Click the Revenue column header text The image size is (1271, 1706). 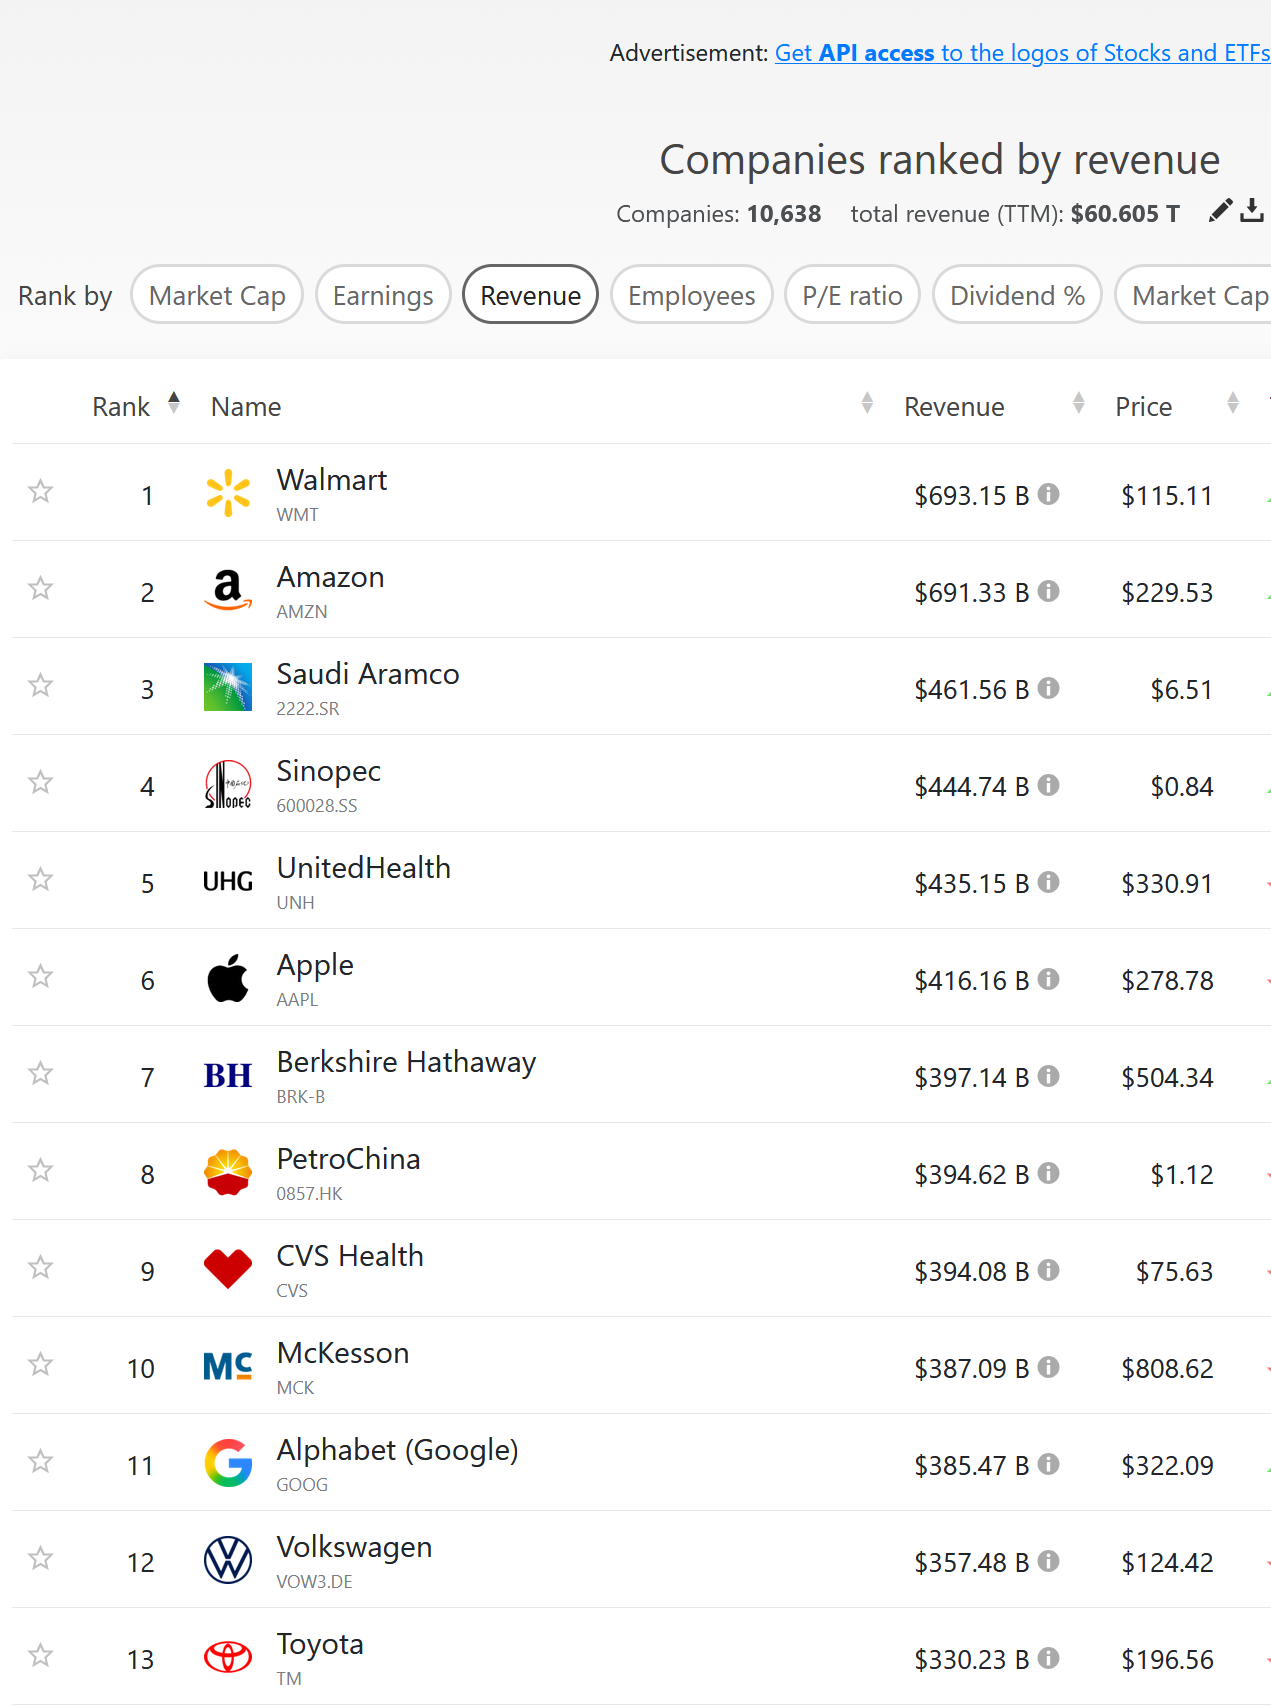coord(954,407)
